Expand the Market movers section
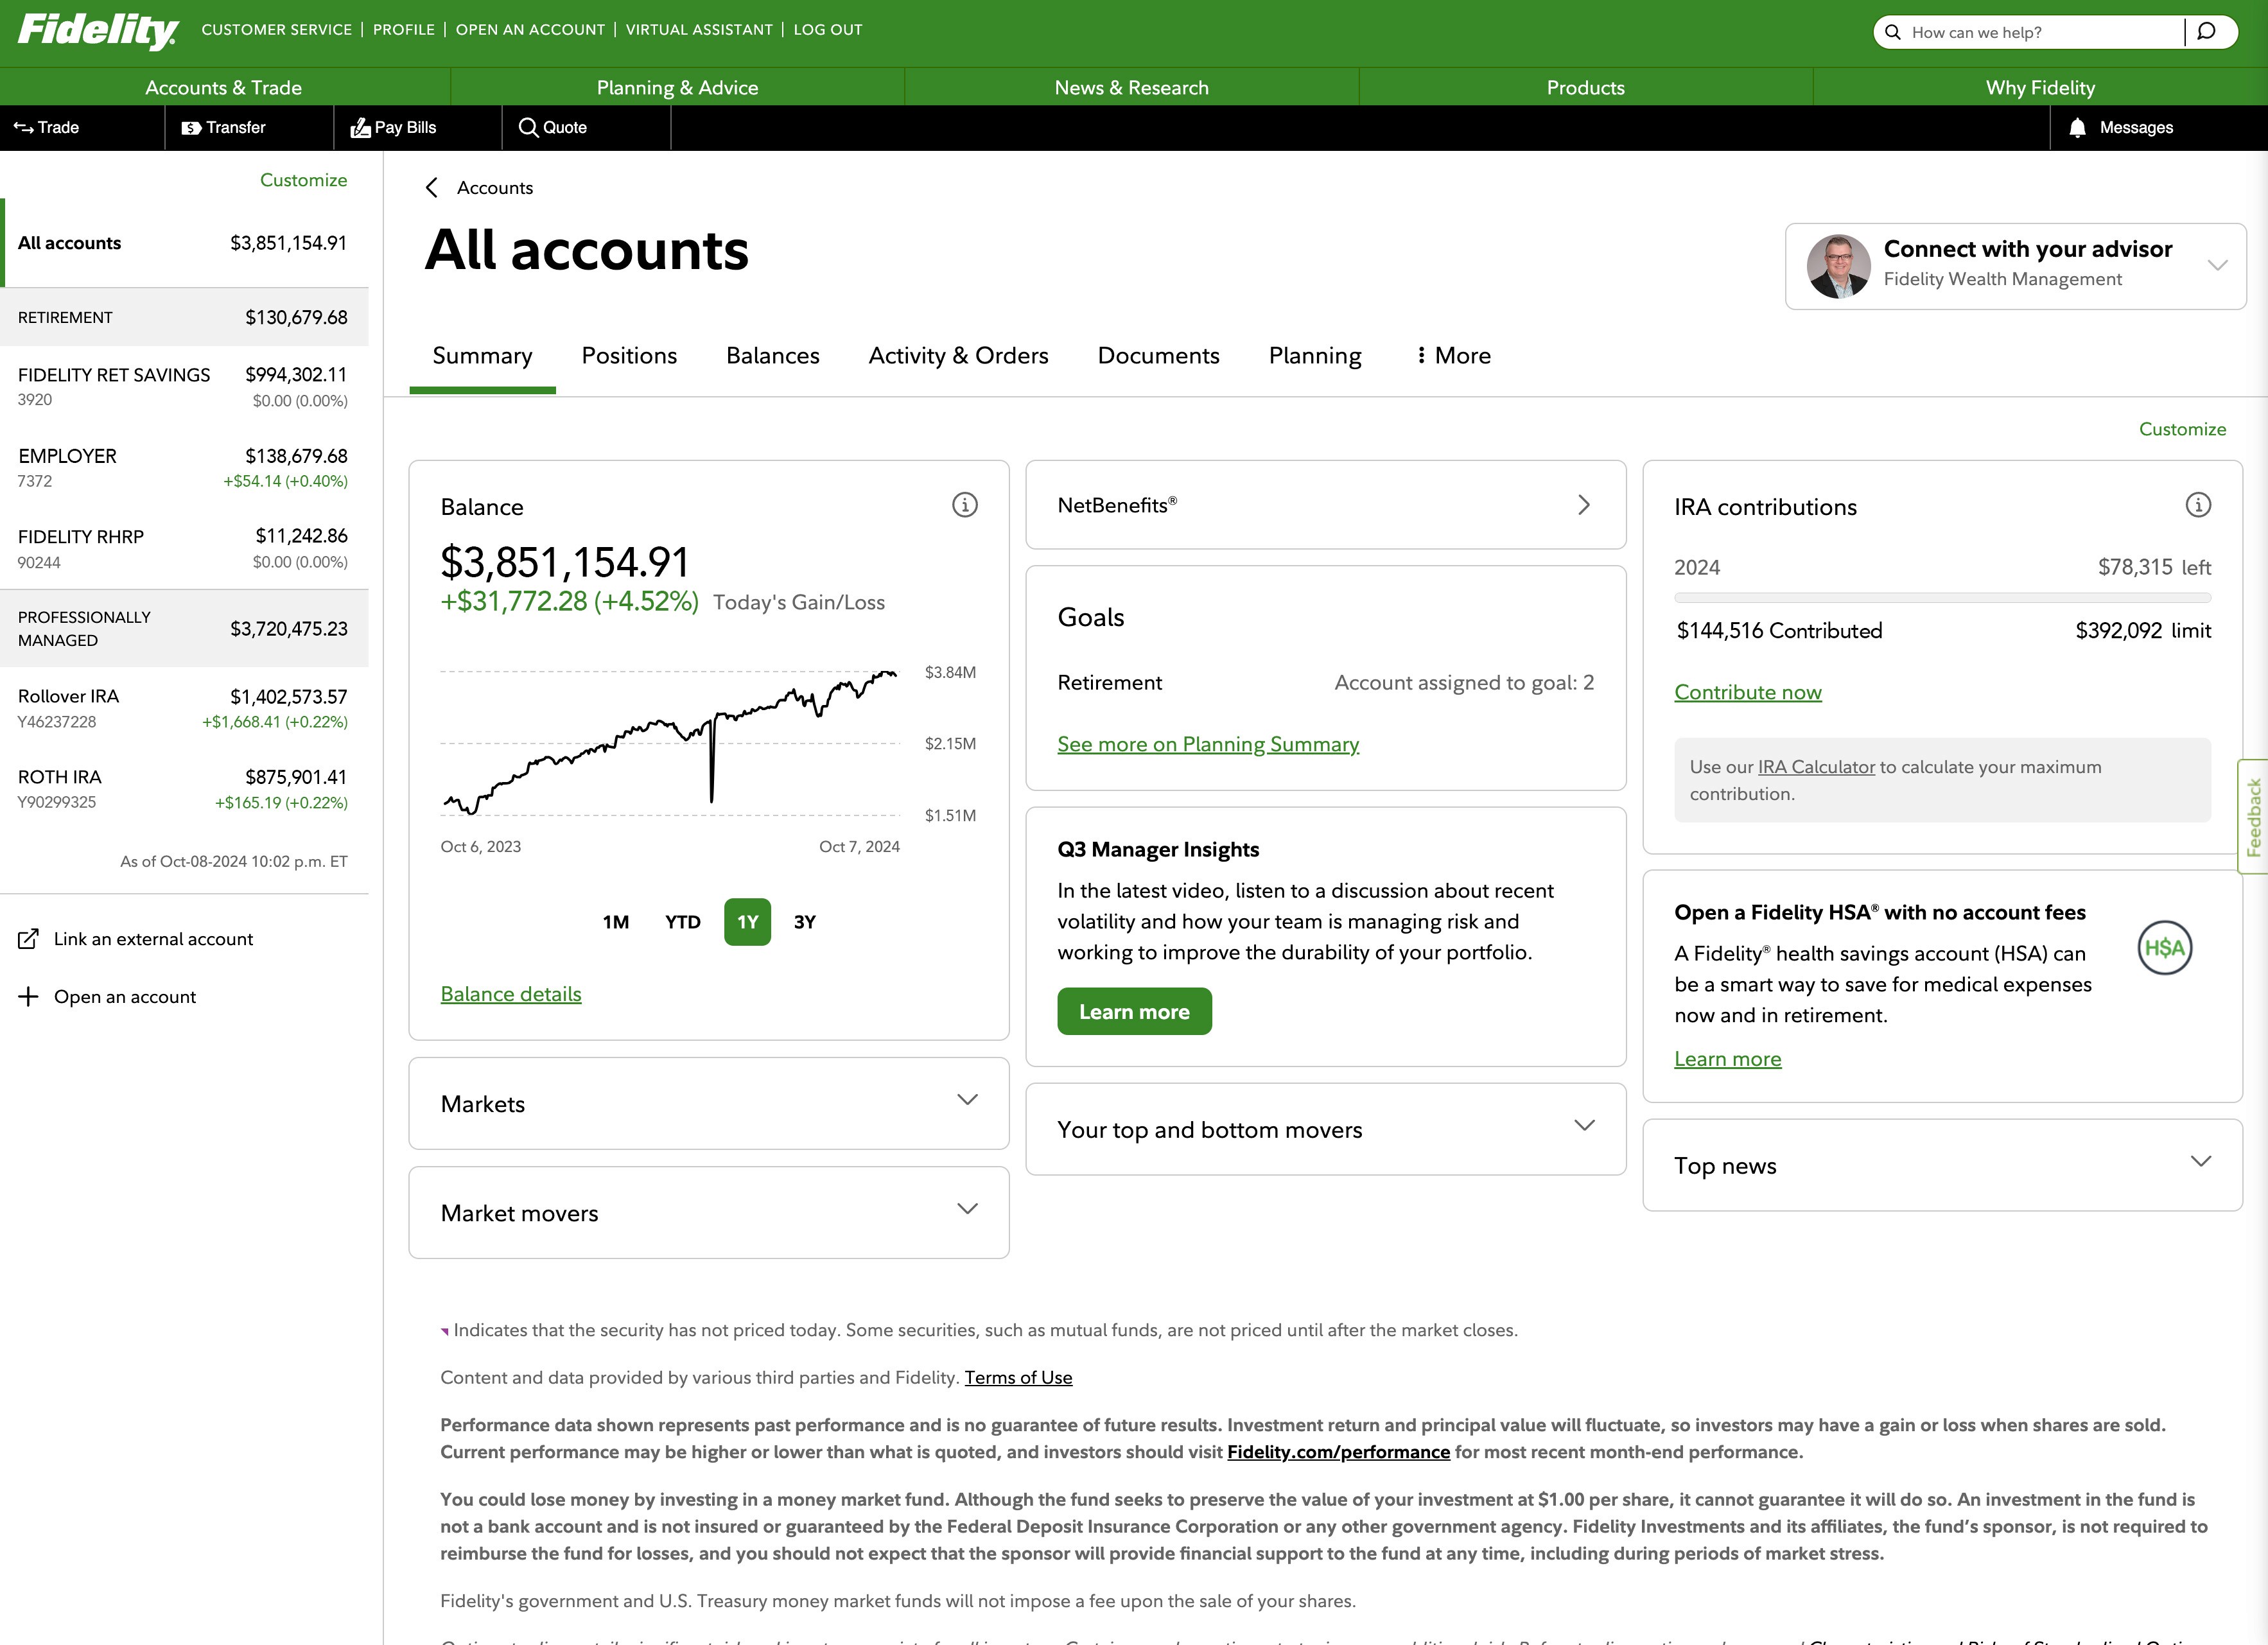Viewport: 2268px width, 1645px height. (x=966, y=1209)
